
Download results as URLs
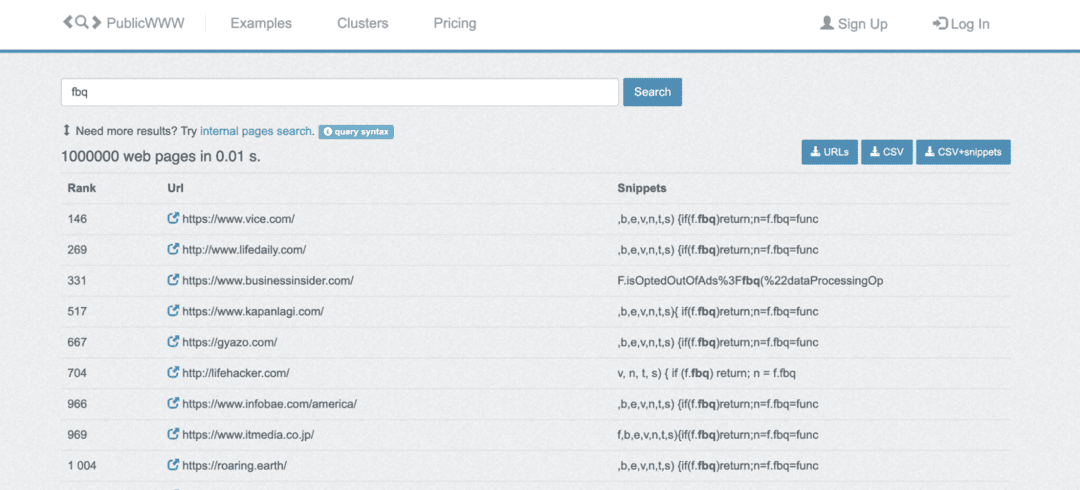(x=829, y=152)
